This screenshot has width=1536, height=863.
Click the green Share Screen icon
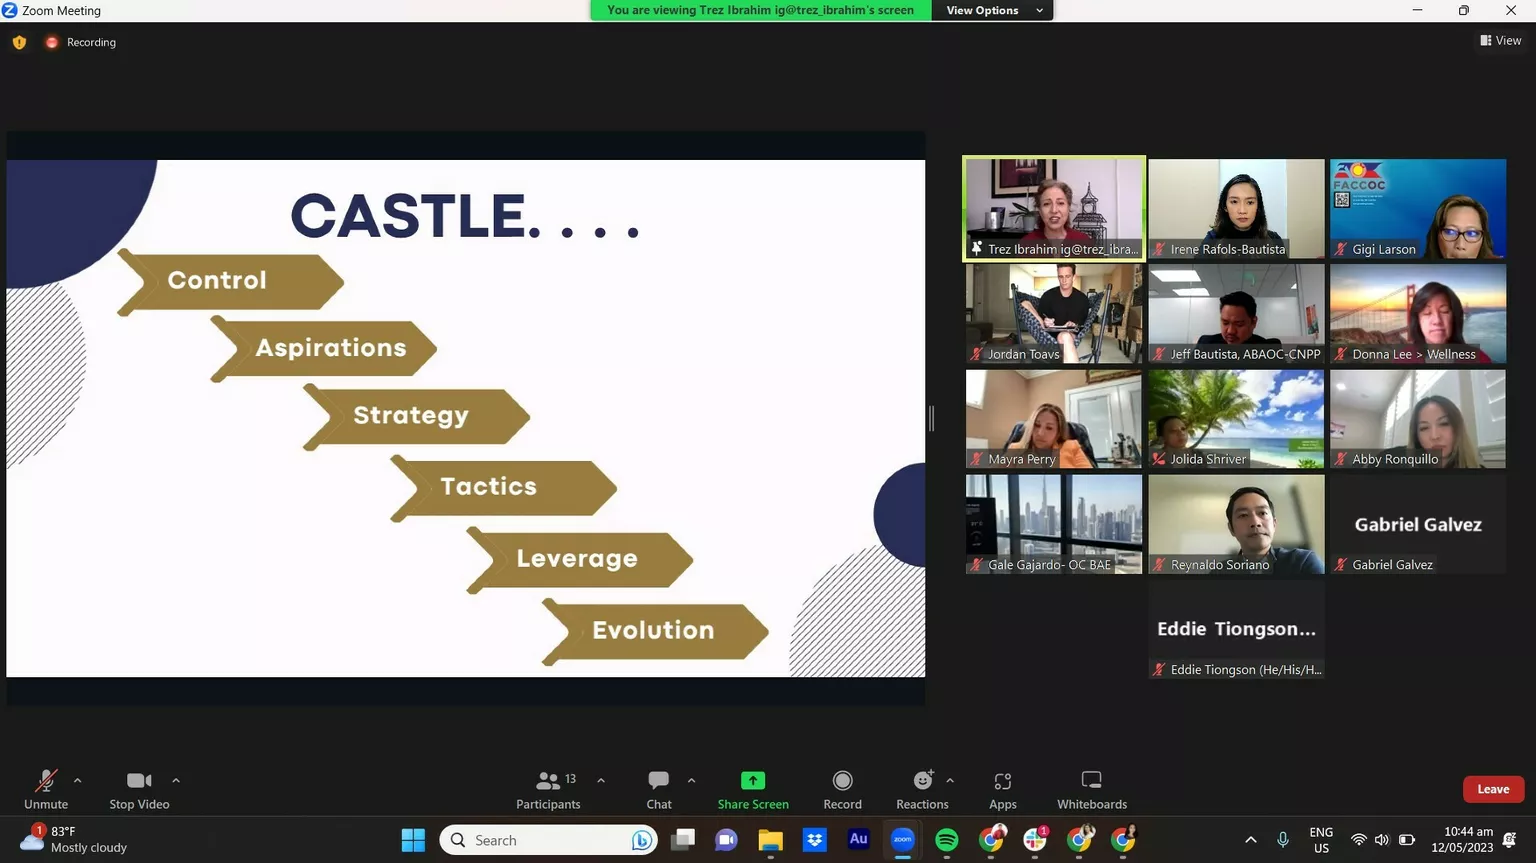(752, 780)
